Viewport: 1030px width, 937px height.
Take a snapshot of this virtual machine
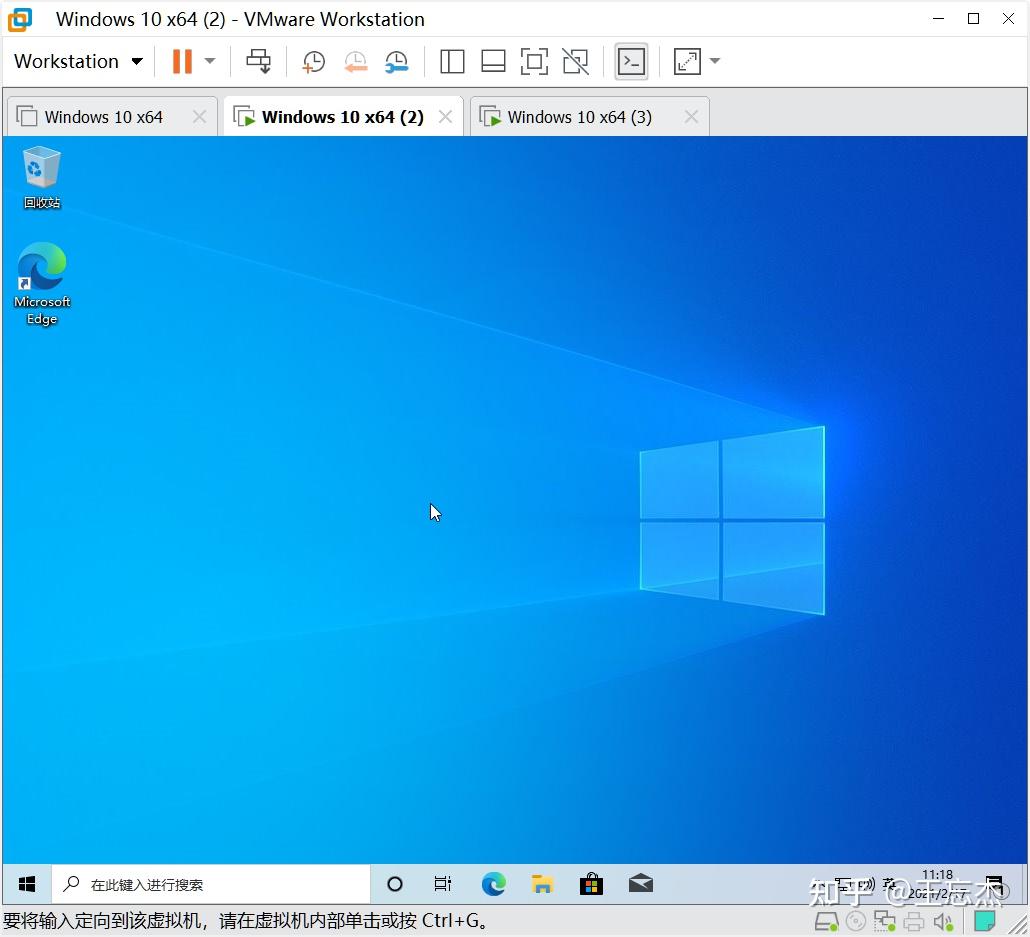click(313, 61)
